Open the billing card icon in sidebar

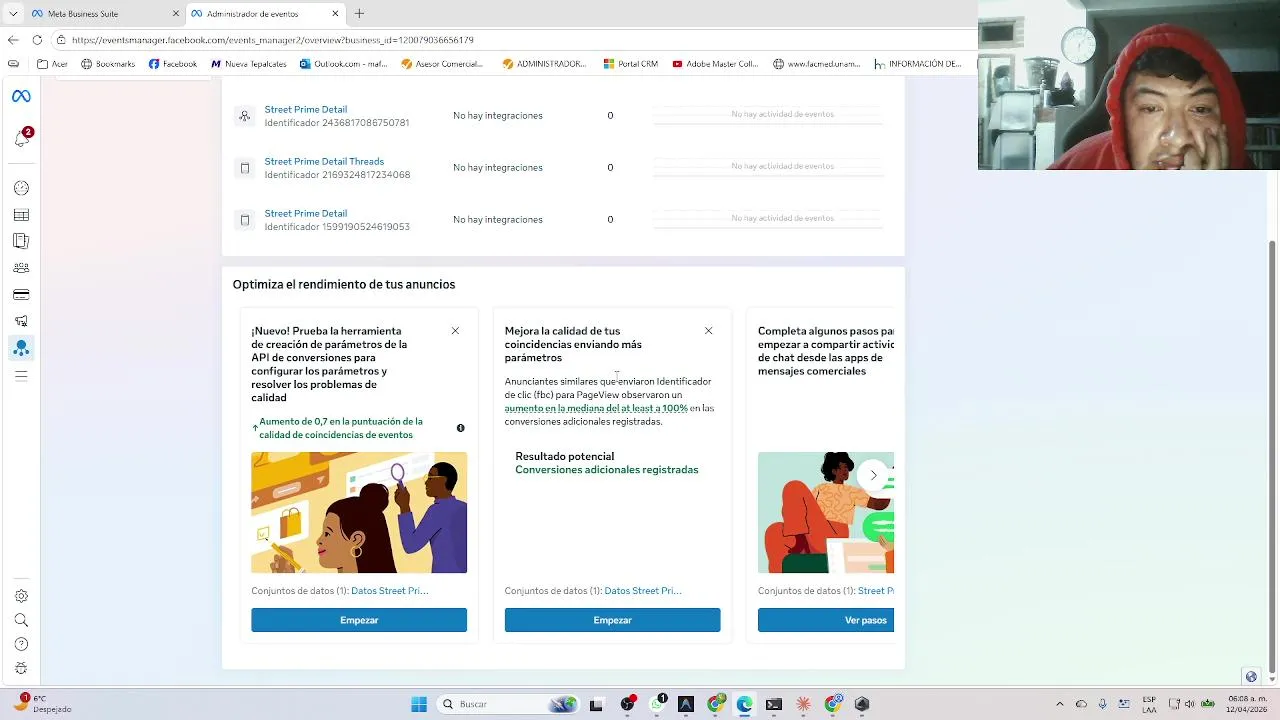coord(21,295)
